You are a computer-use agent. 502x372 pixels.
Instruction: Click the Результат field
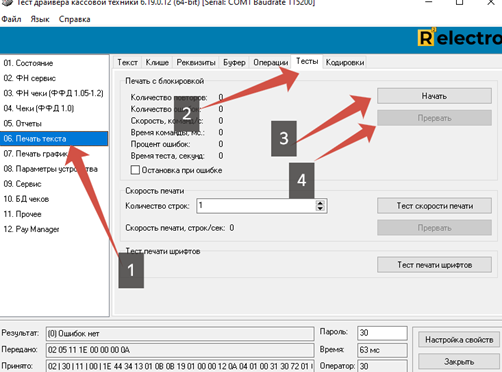[180, 333]
